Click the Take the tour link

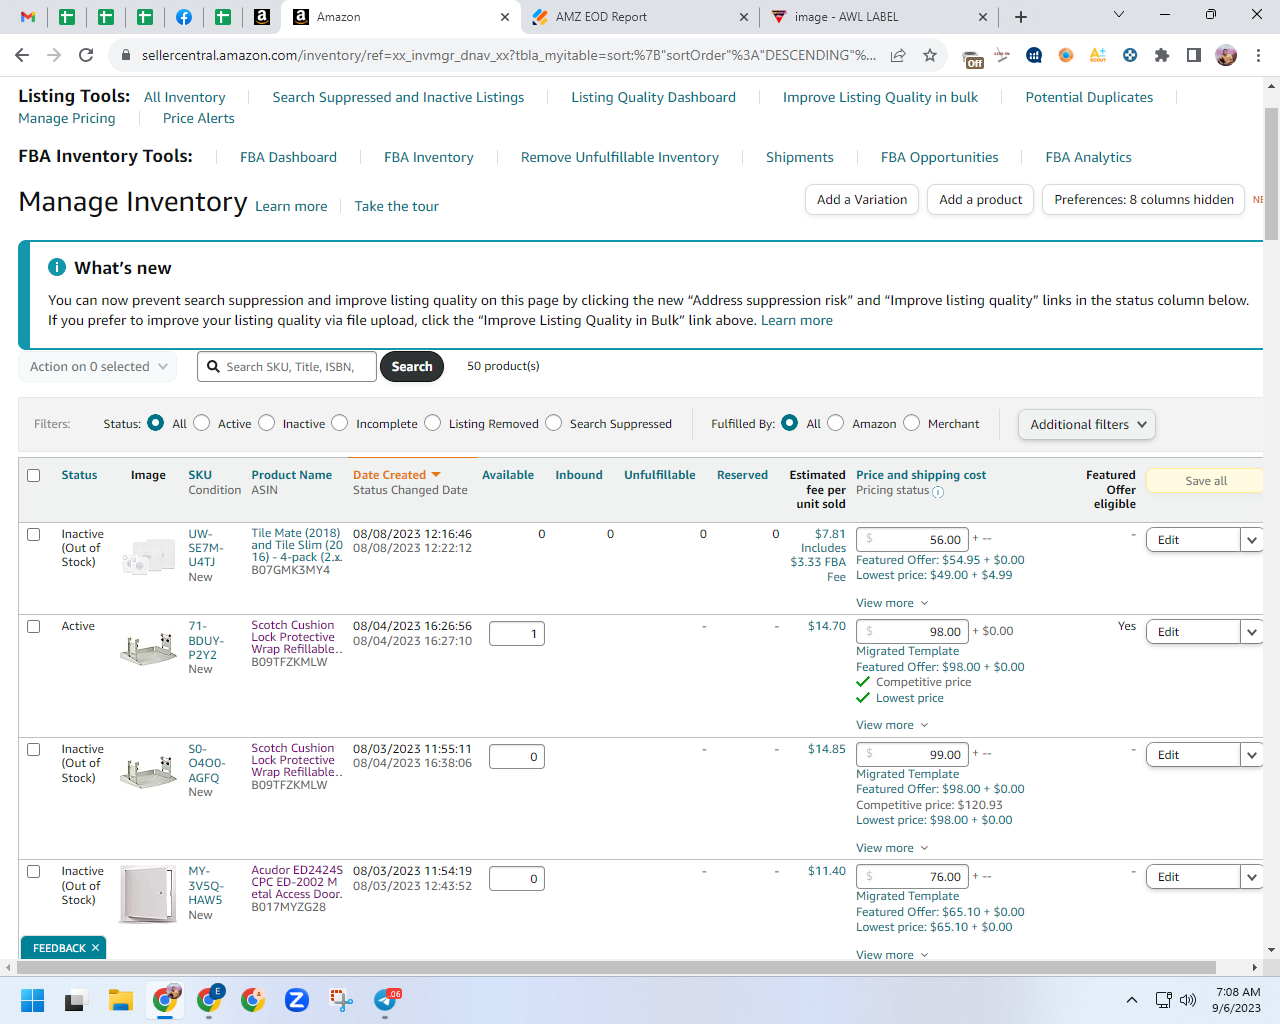pyautogui.click(x=397, y=206)
